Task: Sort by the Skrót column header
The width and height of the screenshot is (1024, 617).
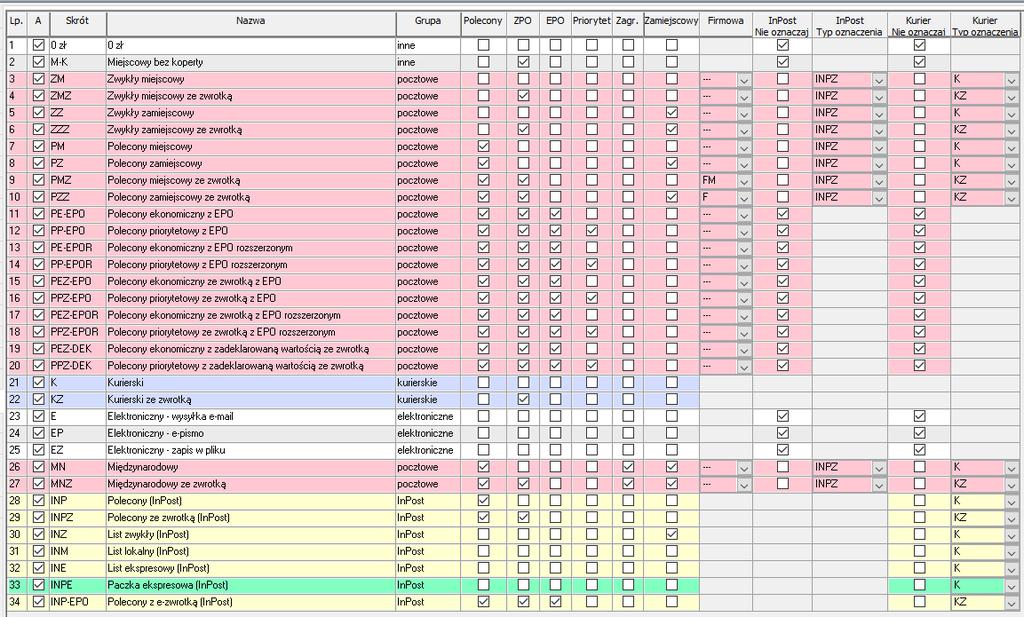Action: (78, 24)
